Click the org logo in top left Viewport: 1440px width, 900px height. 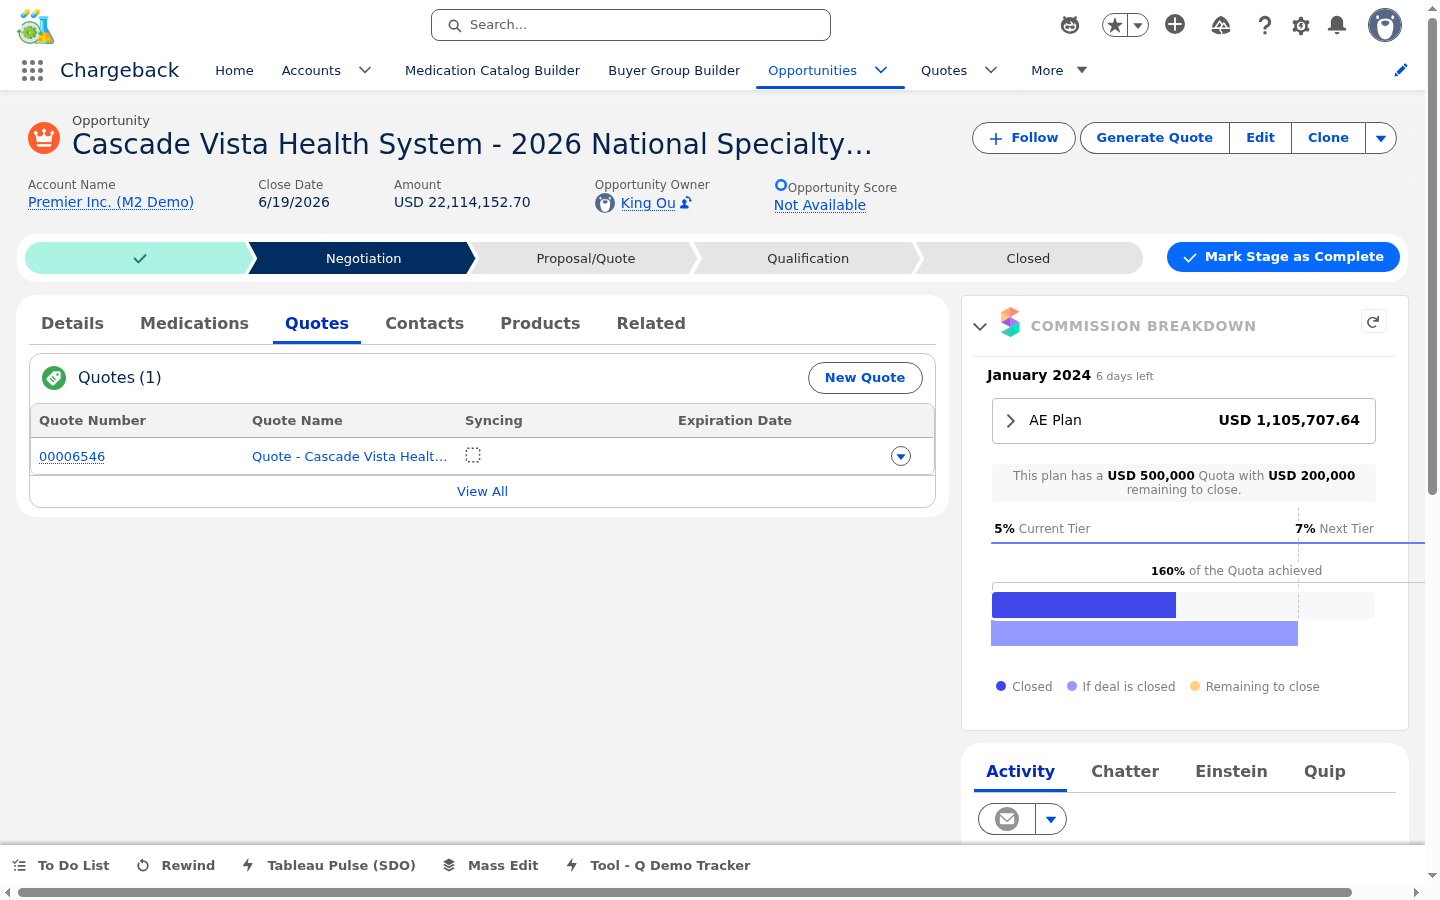pos(36,27)
